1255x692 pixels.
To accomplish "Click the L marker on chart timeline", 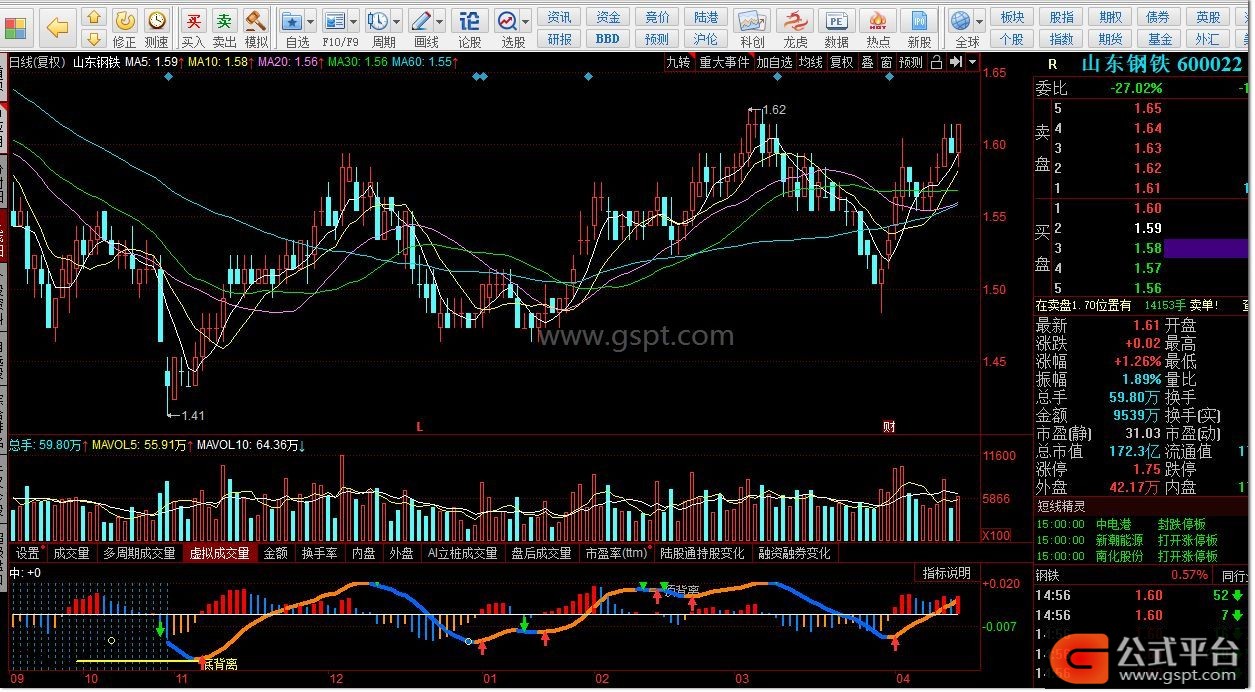I will [420, 427].
